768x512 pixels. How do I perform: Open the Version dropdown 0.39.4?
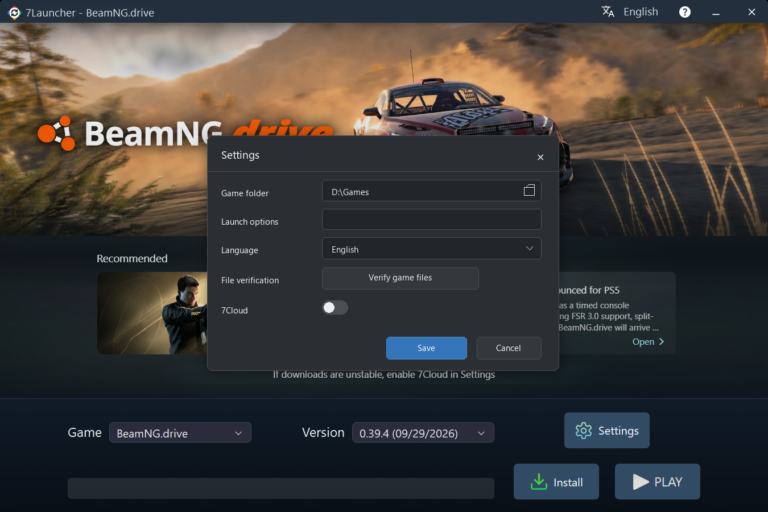pos(423,433)
